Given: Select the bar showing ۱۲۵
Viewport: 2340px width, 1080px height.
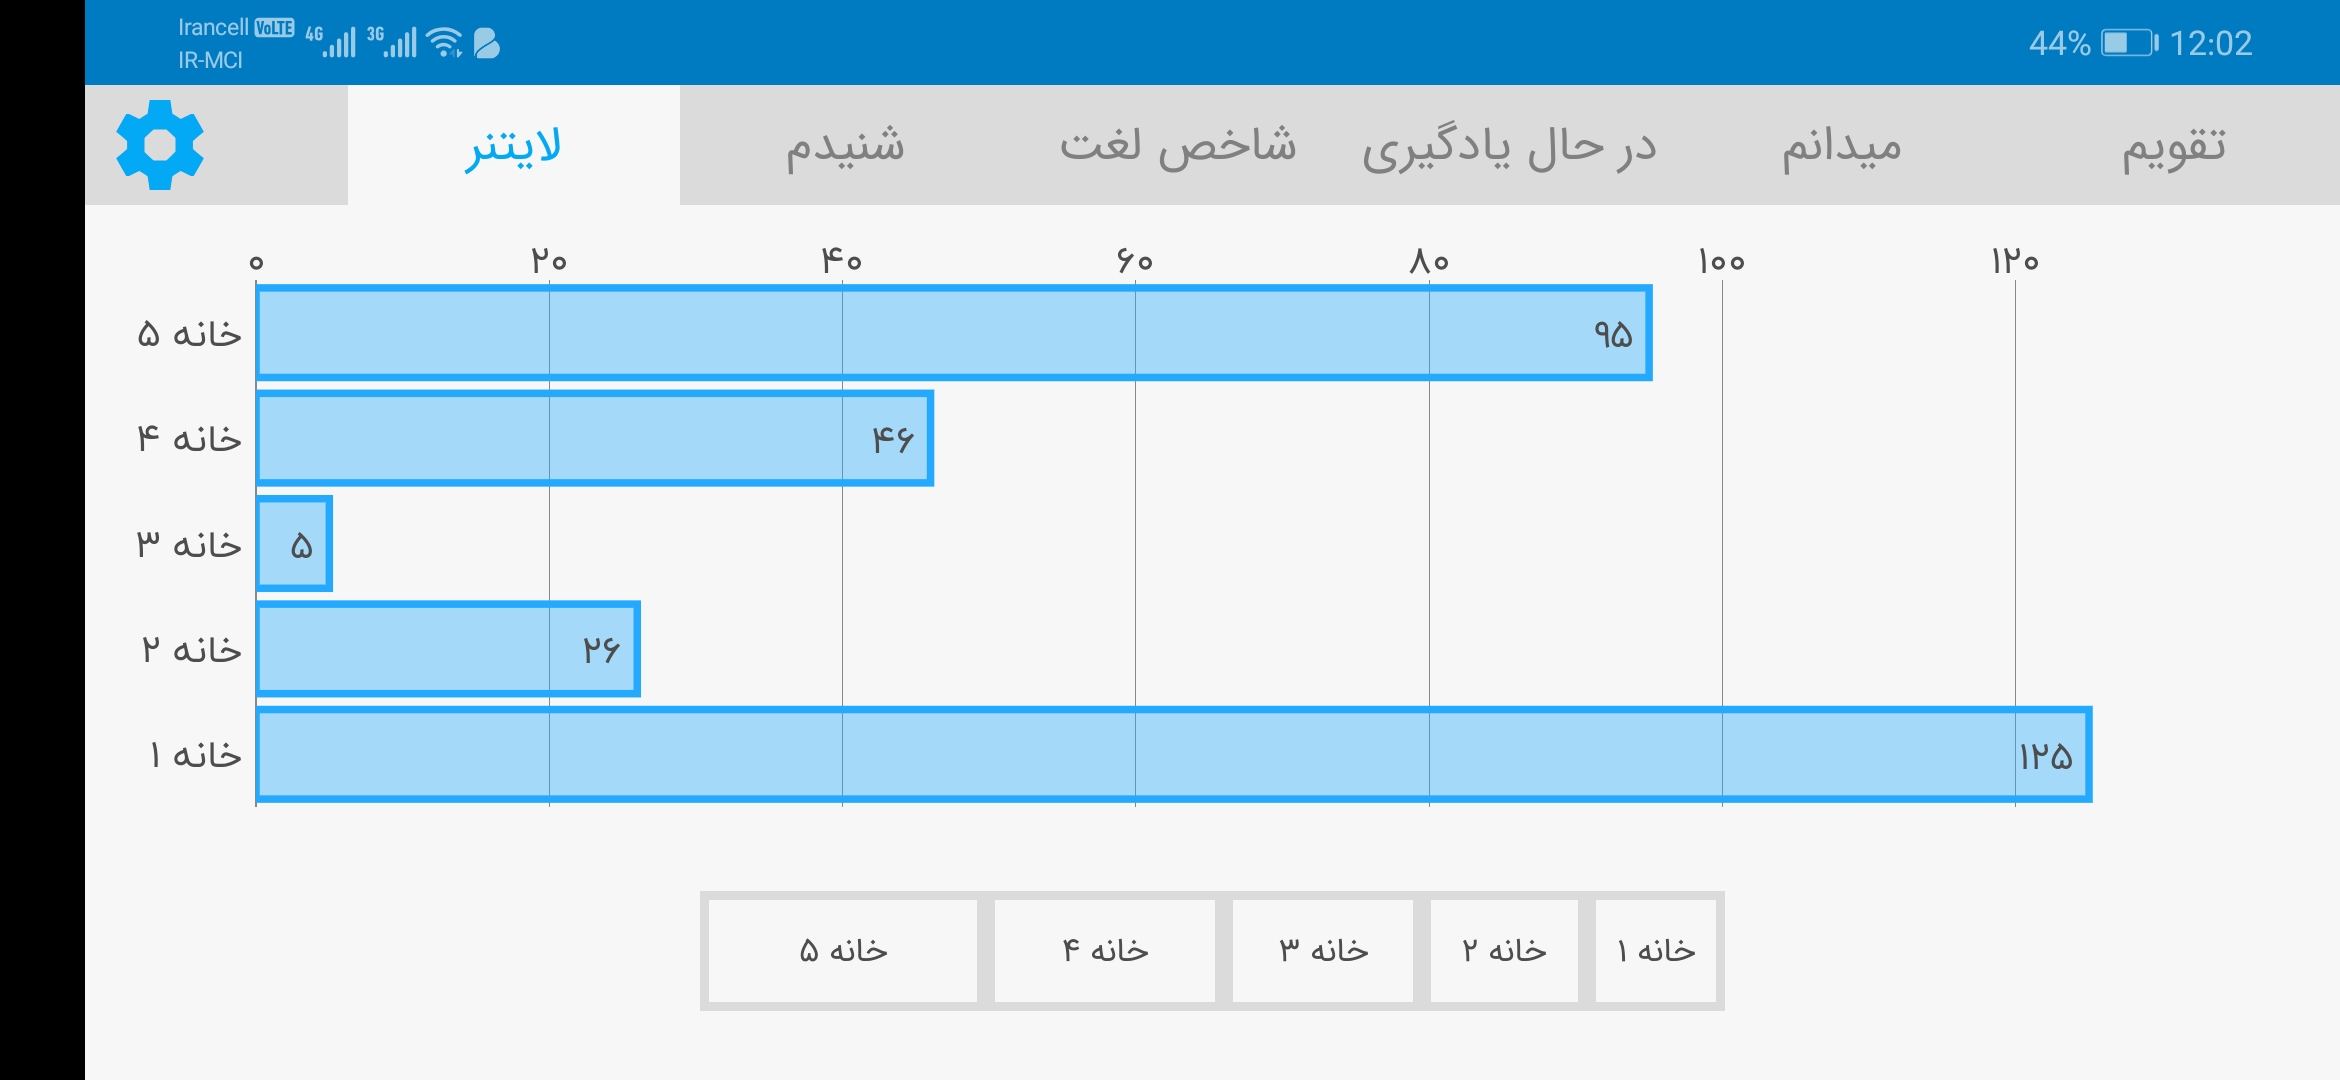Looking at the screenshot, I should point(1174,755).
